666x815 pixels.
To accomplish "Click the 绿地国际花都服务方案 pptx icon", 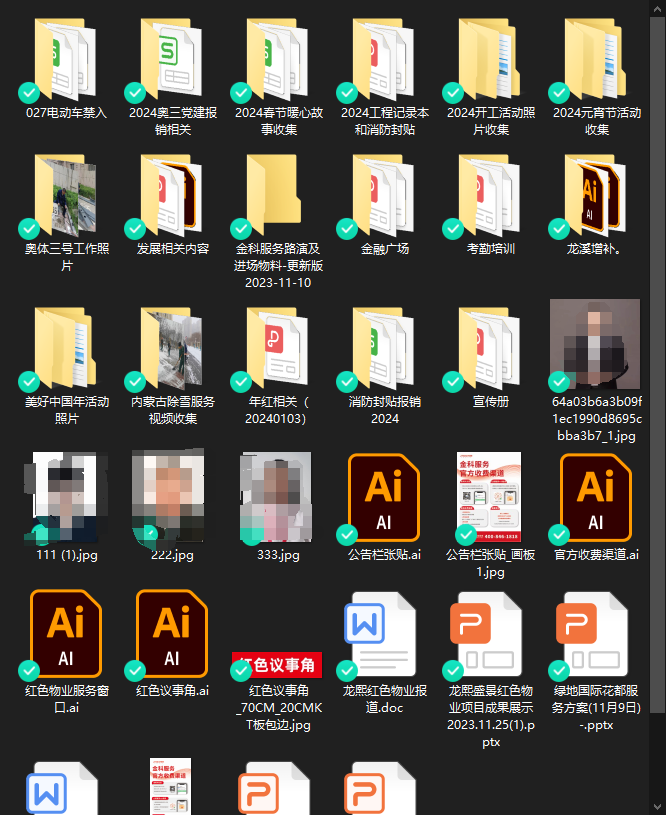I will pyautogui.click(x=596, y=634).
